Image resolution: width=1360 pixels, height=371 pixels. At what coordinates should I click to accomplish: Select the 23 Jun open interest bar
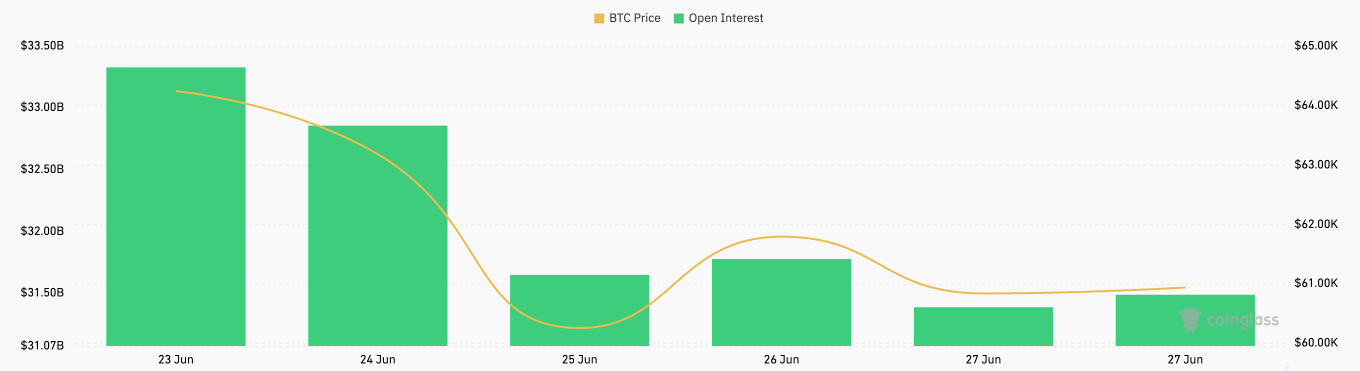click(x=176, y=206)
